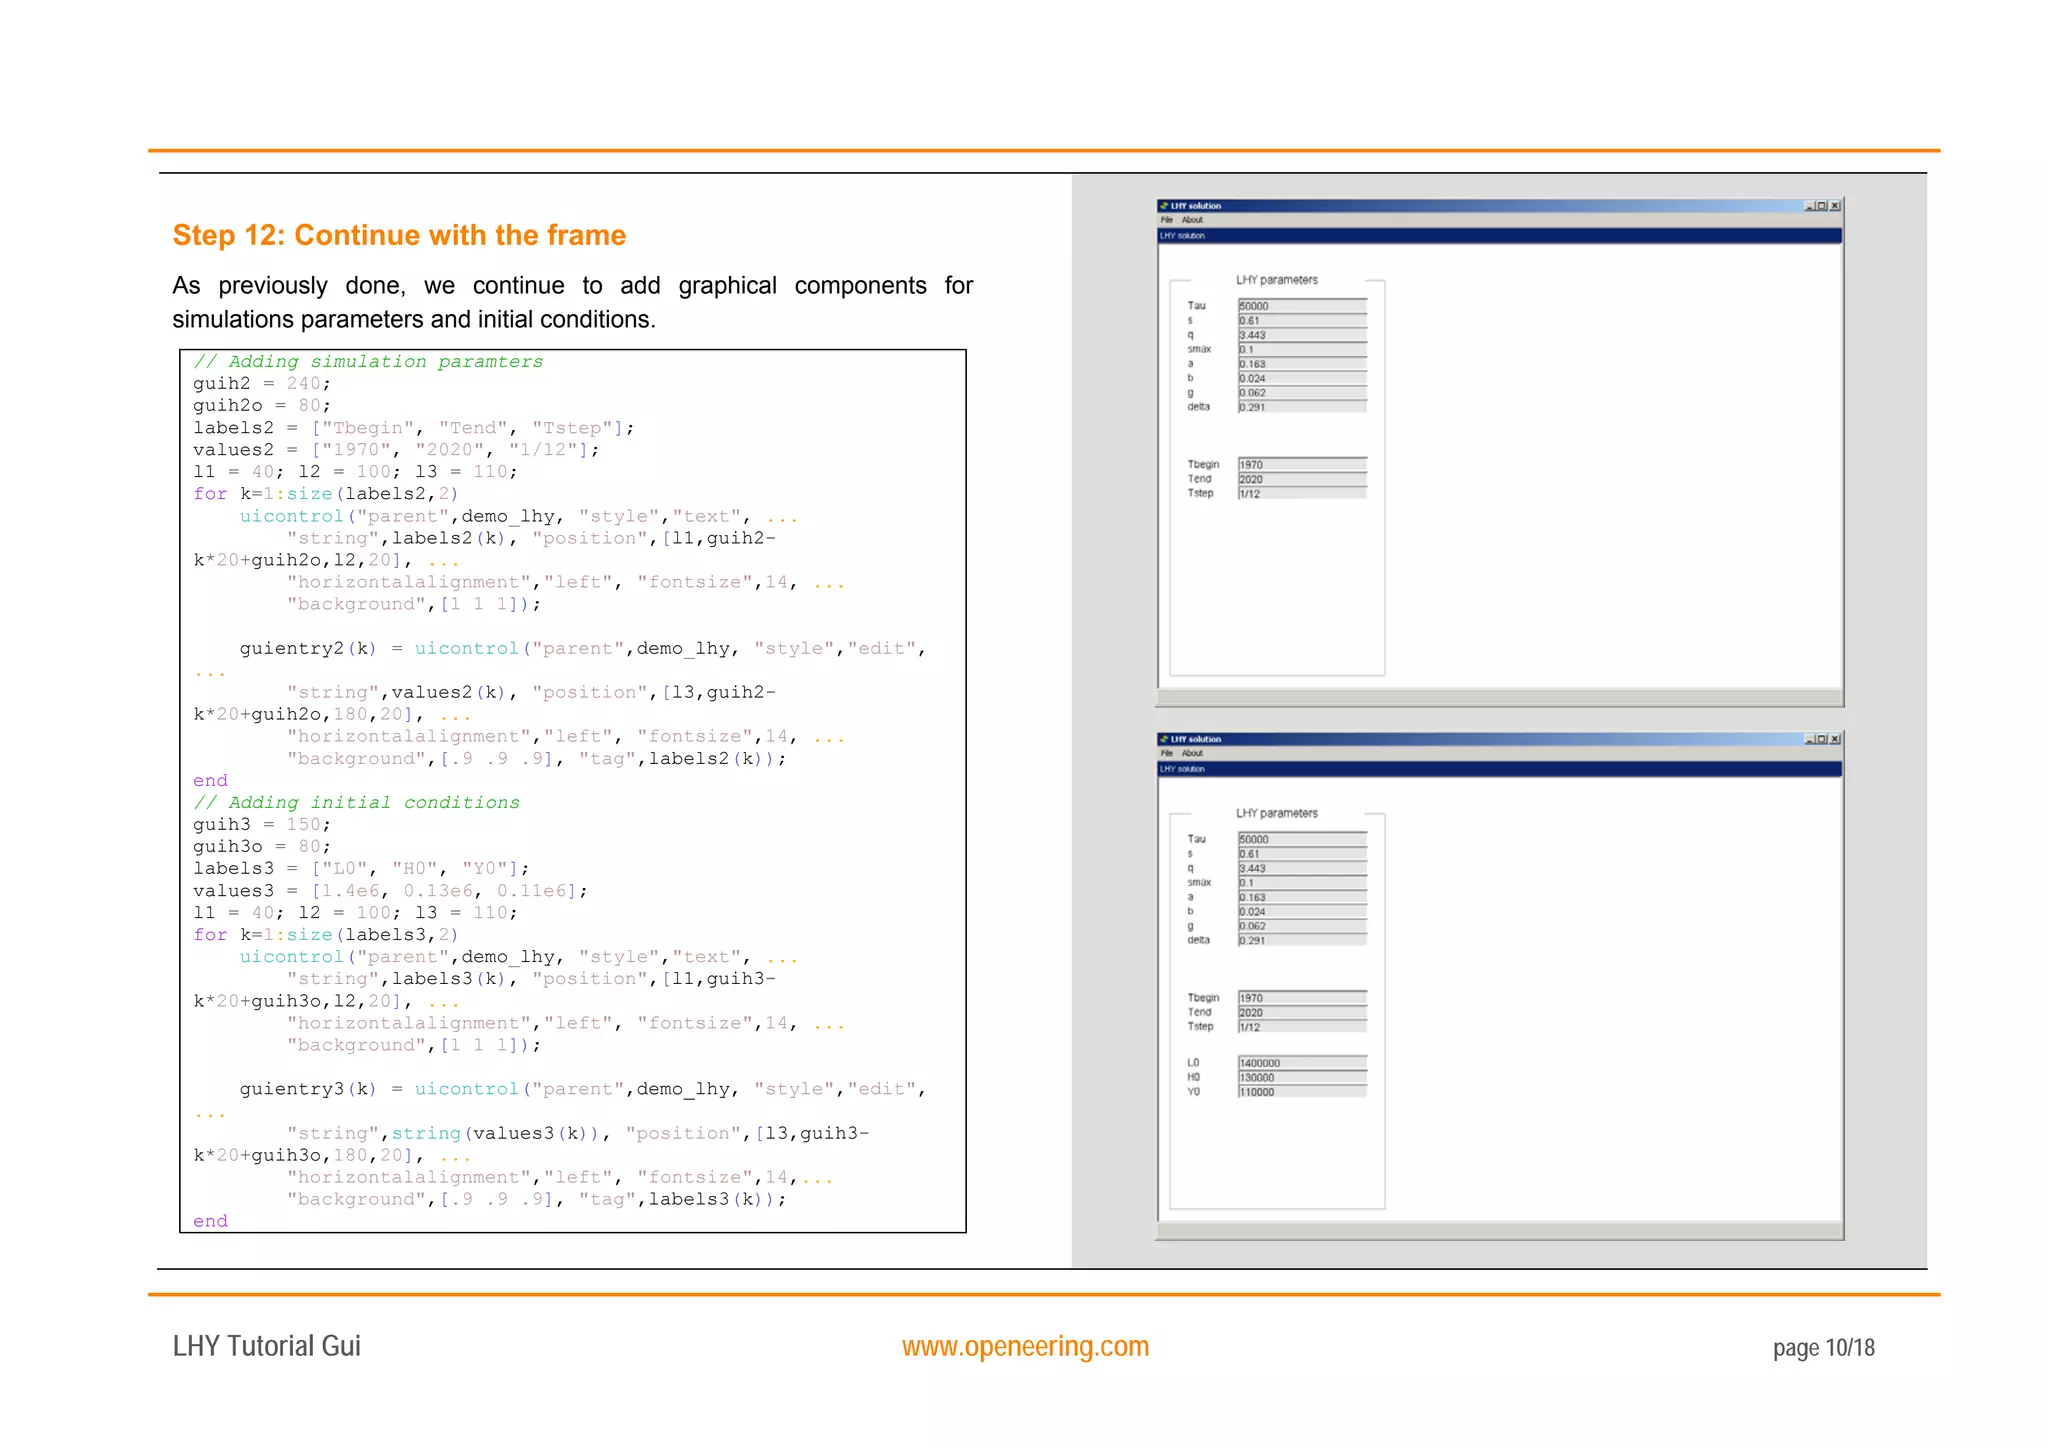Click code line starting 'labels2 = ["Tbegin"'
This screenshot has width=2048, height=1448.
(414, 428)
